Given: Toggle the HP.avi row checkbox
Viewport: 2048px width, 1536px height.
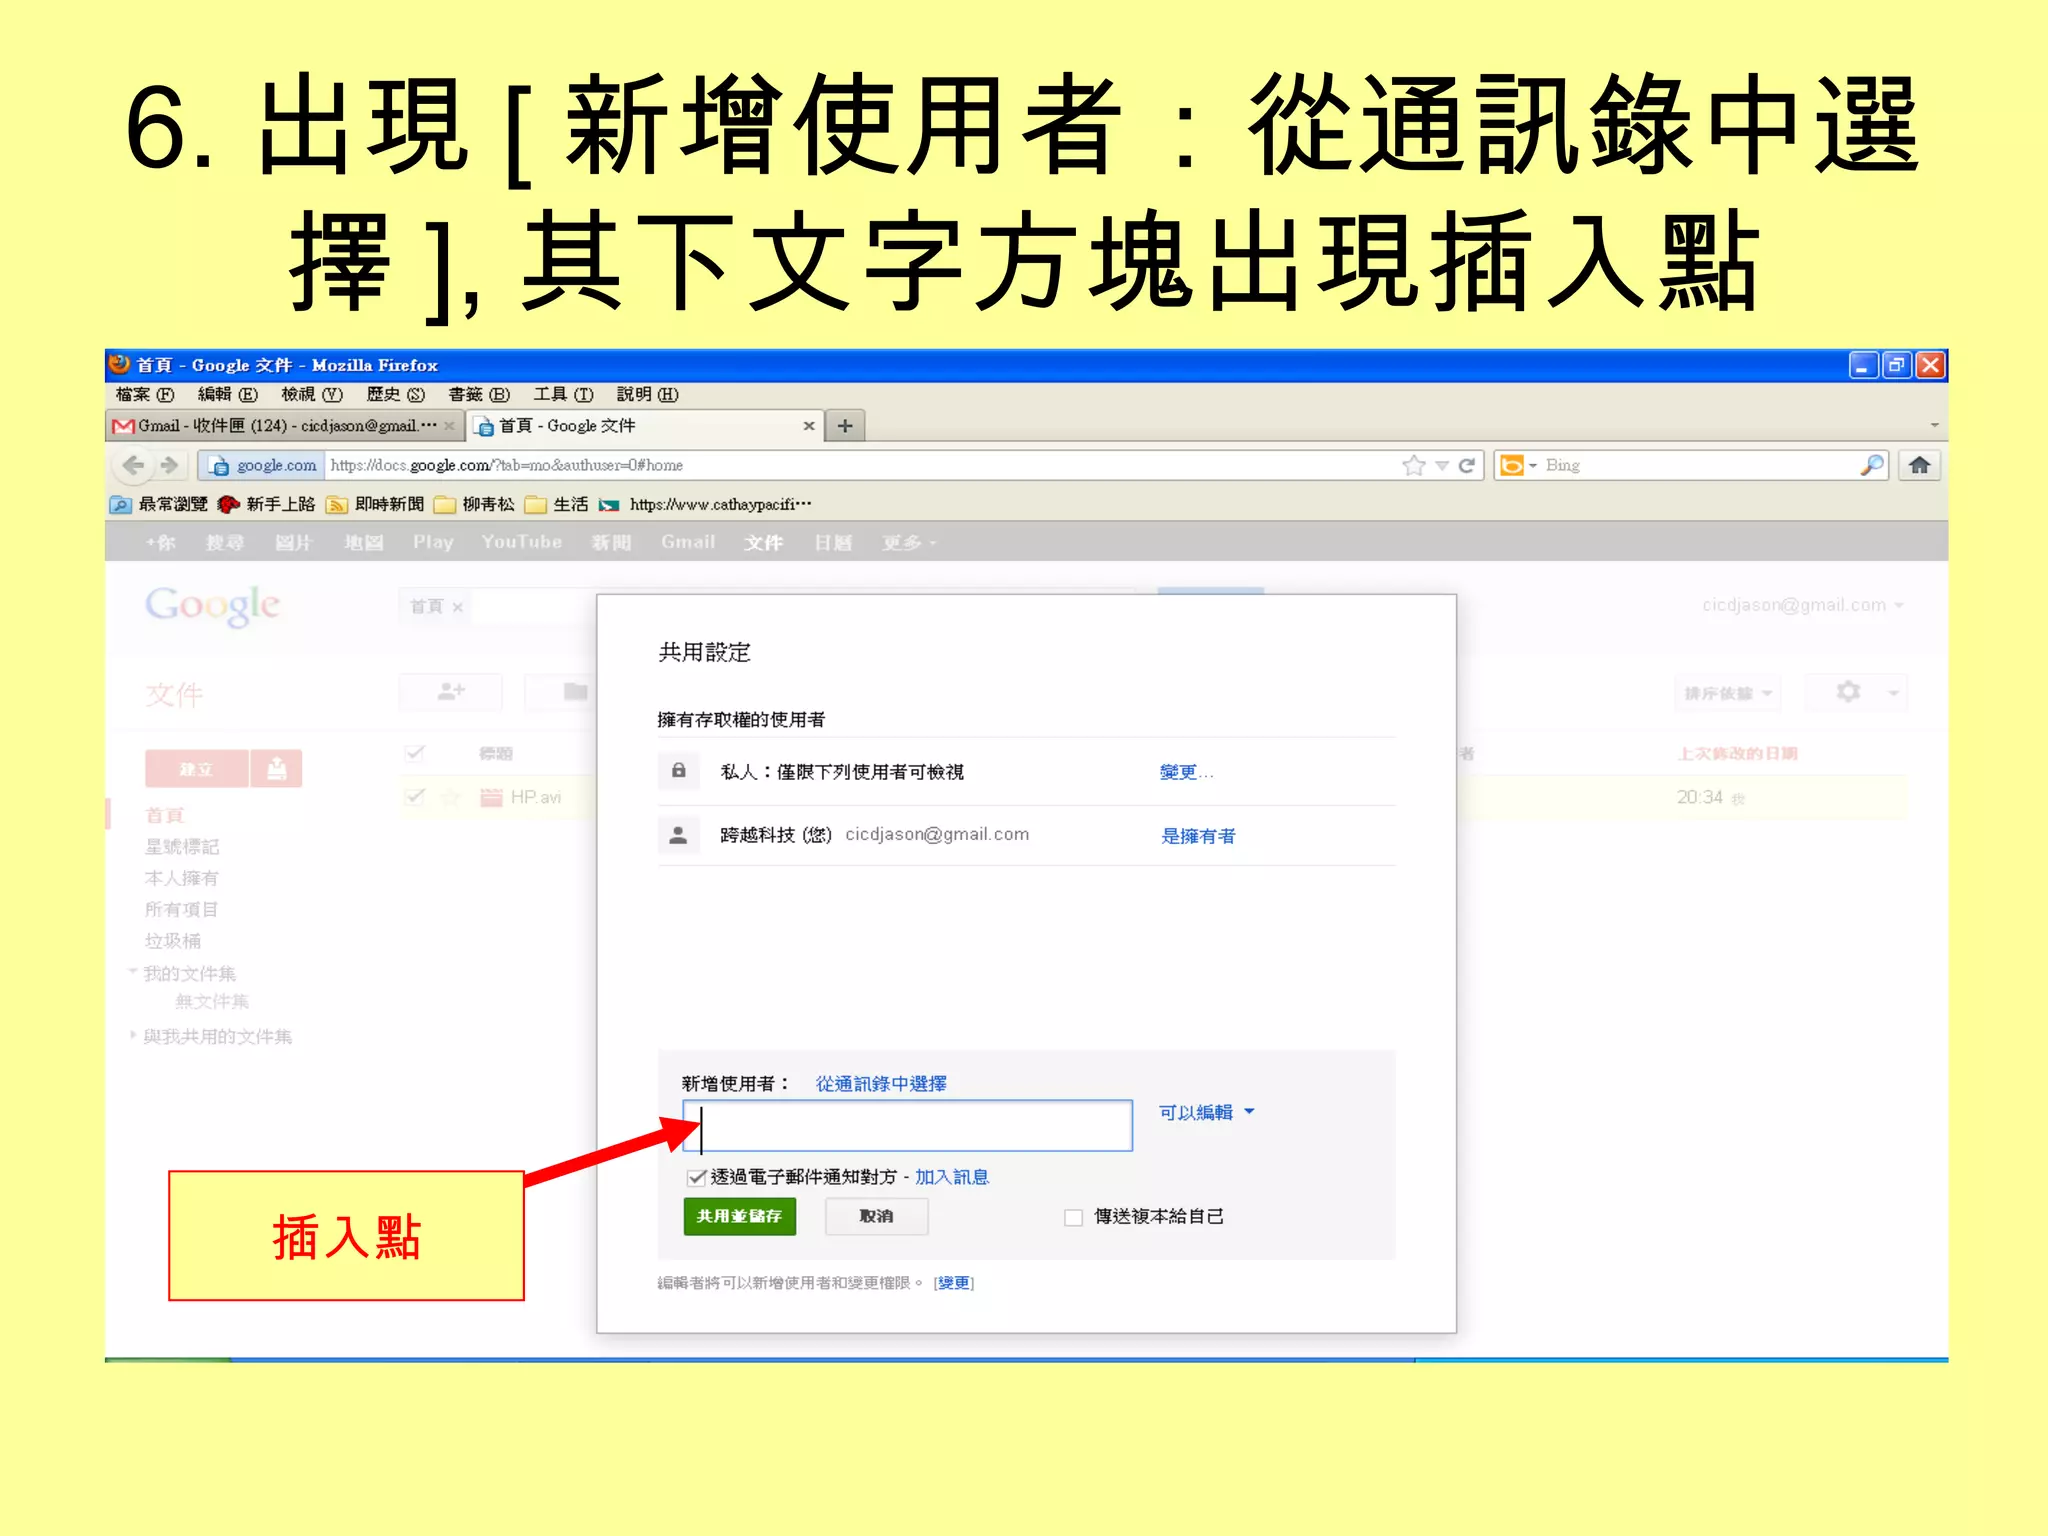Looking at the screenshot, I should point(415,797).
